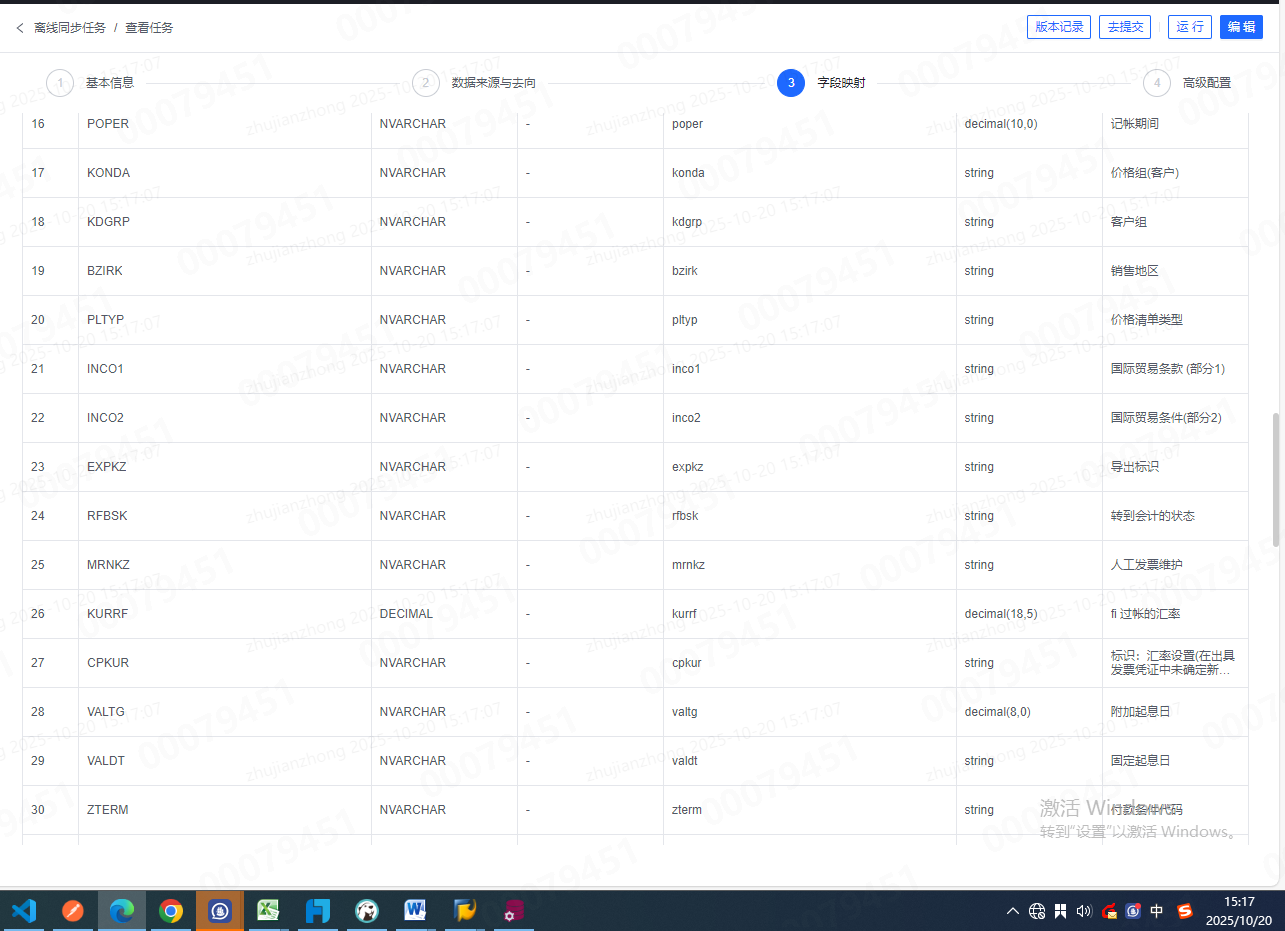This screenshot has height=931, width=1285.
Task: Switch to step 2 数据来源与去向
Action: coord(426,83)
